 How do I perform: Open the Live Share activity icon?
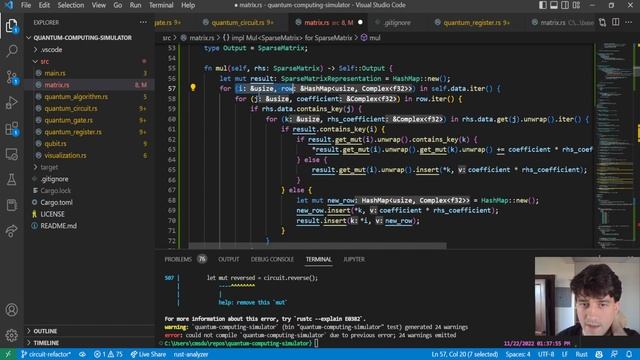tap(11, 231)
